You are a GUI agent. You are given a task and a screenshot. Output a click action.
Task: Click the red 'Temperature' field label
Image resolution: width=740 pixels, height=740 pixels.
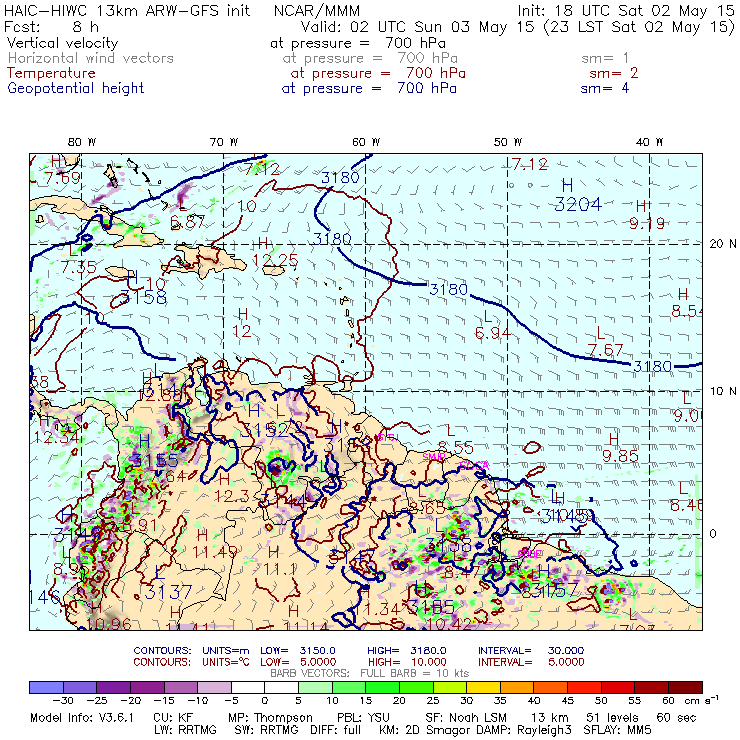click(51, 73)
